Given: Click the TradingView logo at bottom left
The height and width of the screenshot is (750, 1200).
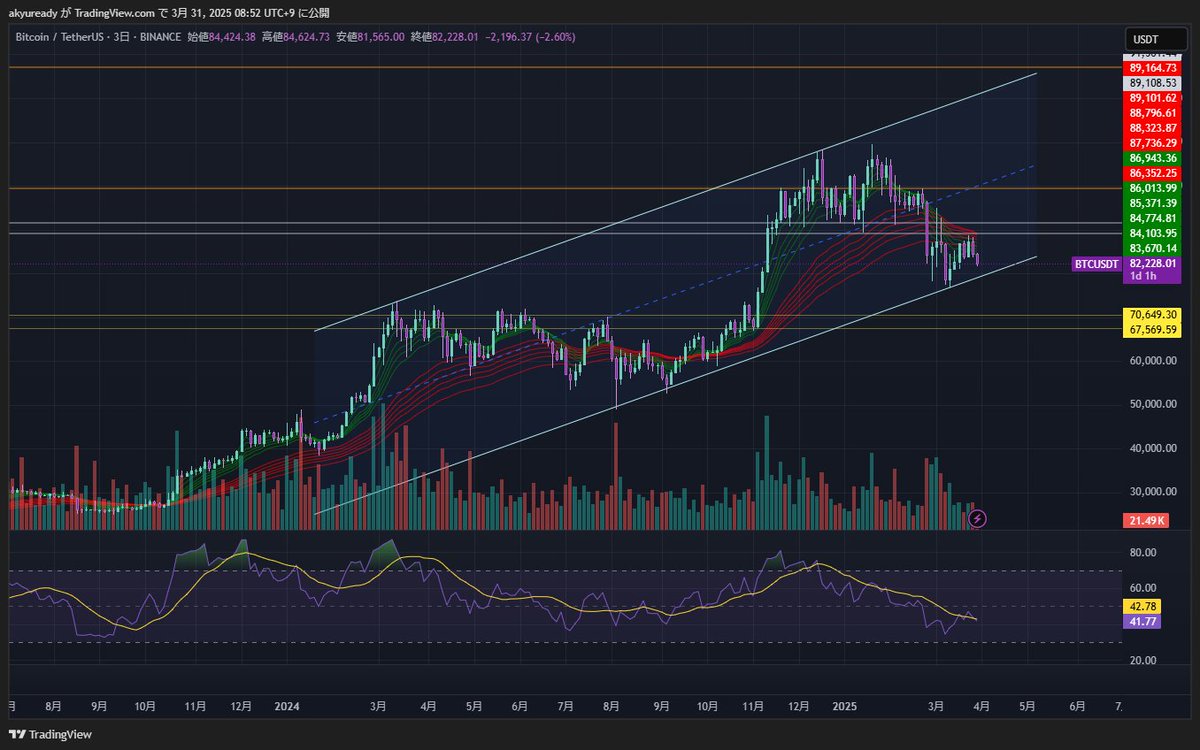Looking at the screenshot, I should click(x=50, y=734).
